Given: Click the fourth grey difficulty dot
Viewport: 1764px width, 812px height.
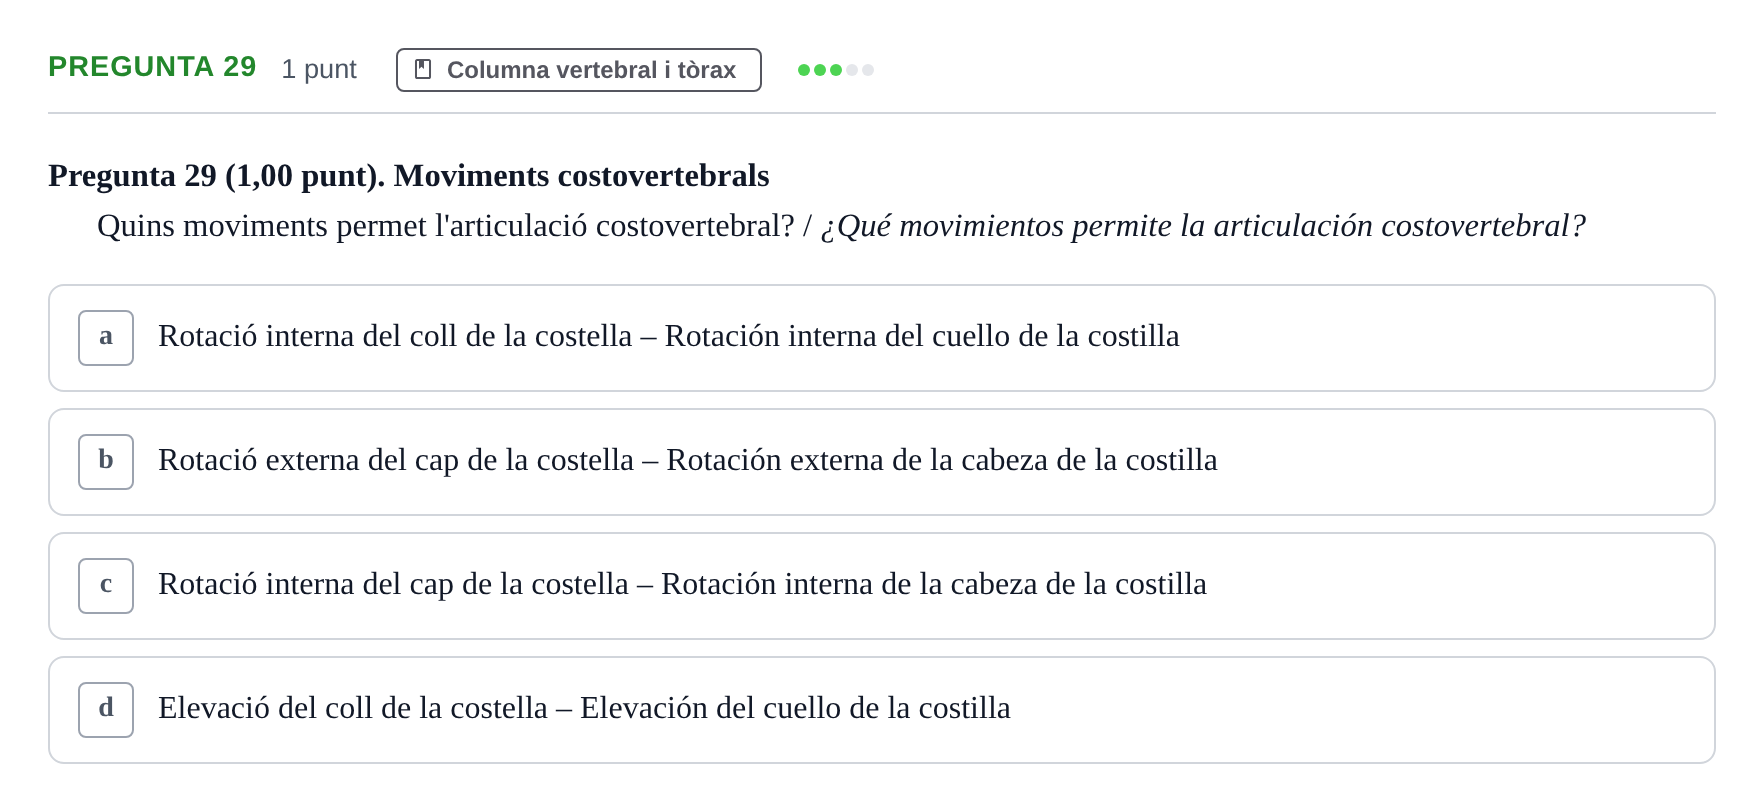Looking at the screenshot, I should pyautogui.click(x=852, y=70).
